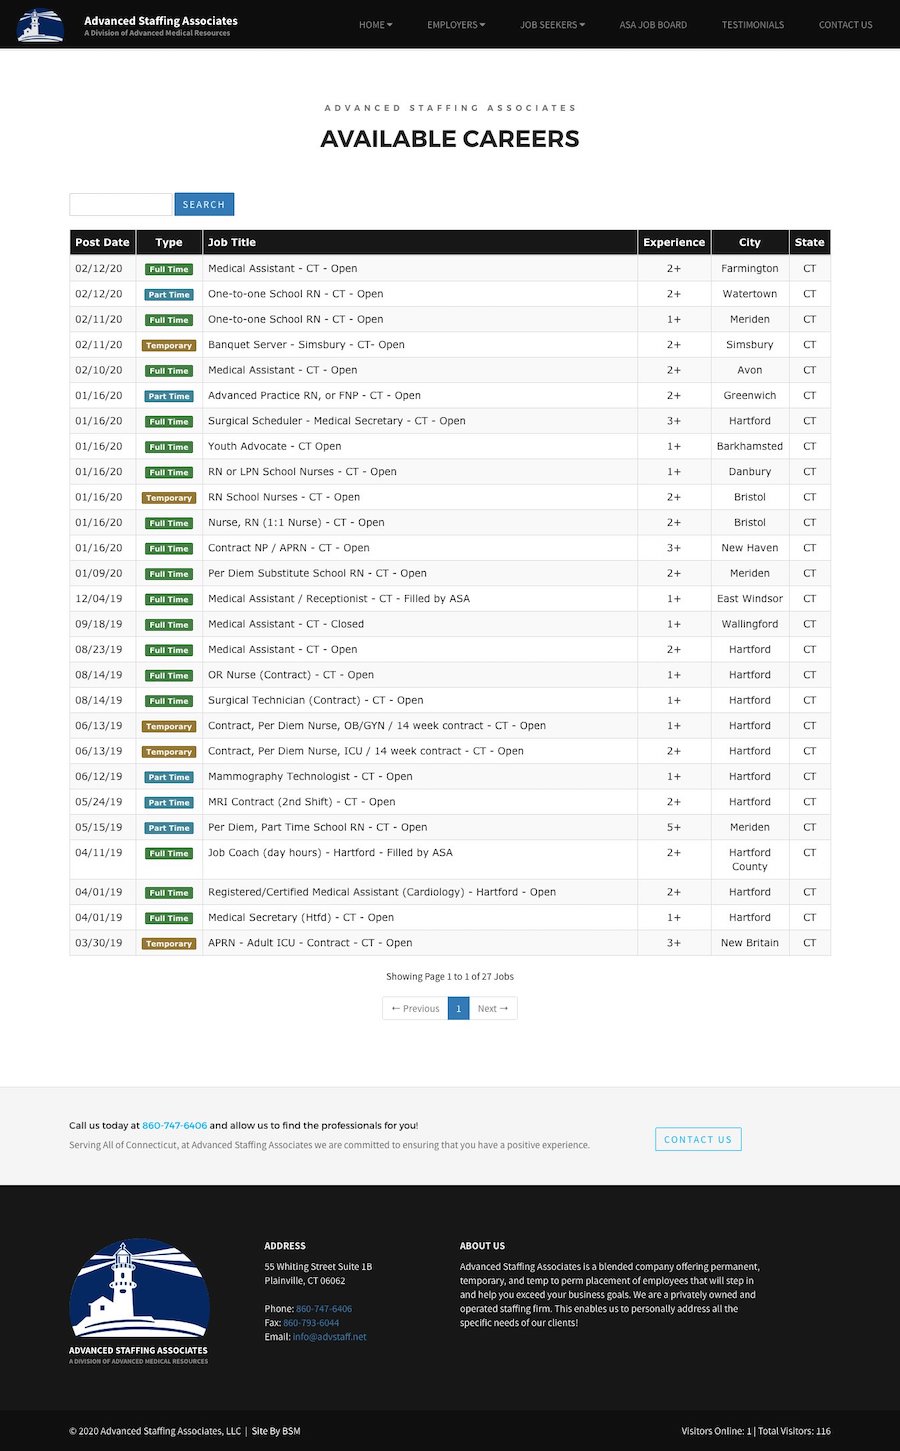This screenshot has width=900, height=1451.
Task: Click East Windsor city cell
Action: (x=750, y=599)
